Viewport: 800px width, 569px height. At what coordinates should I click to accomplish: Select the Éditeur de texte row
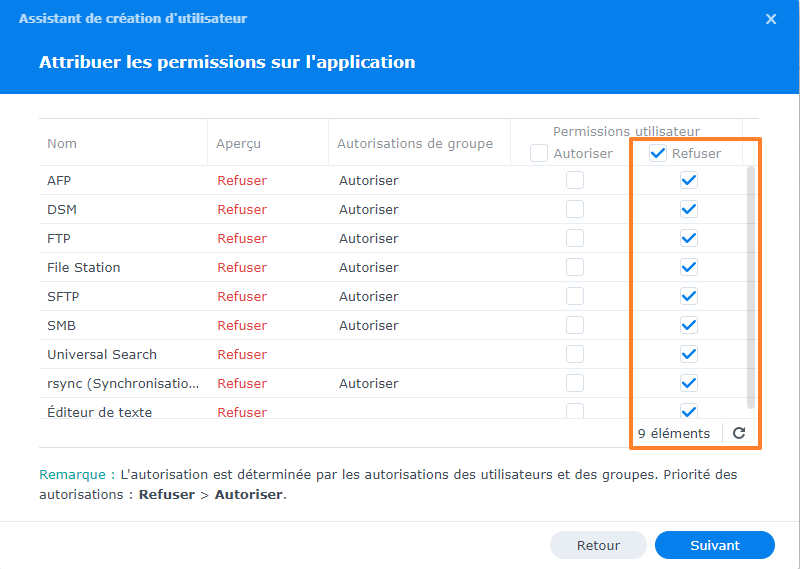(99, 412)
